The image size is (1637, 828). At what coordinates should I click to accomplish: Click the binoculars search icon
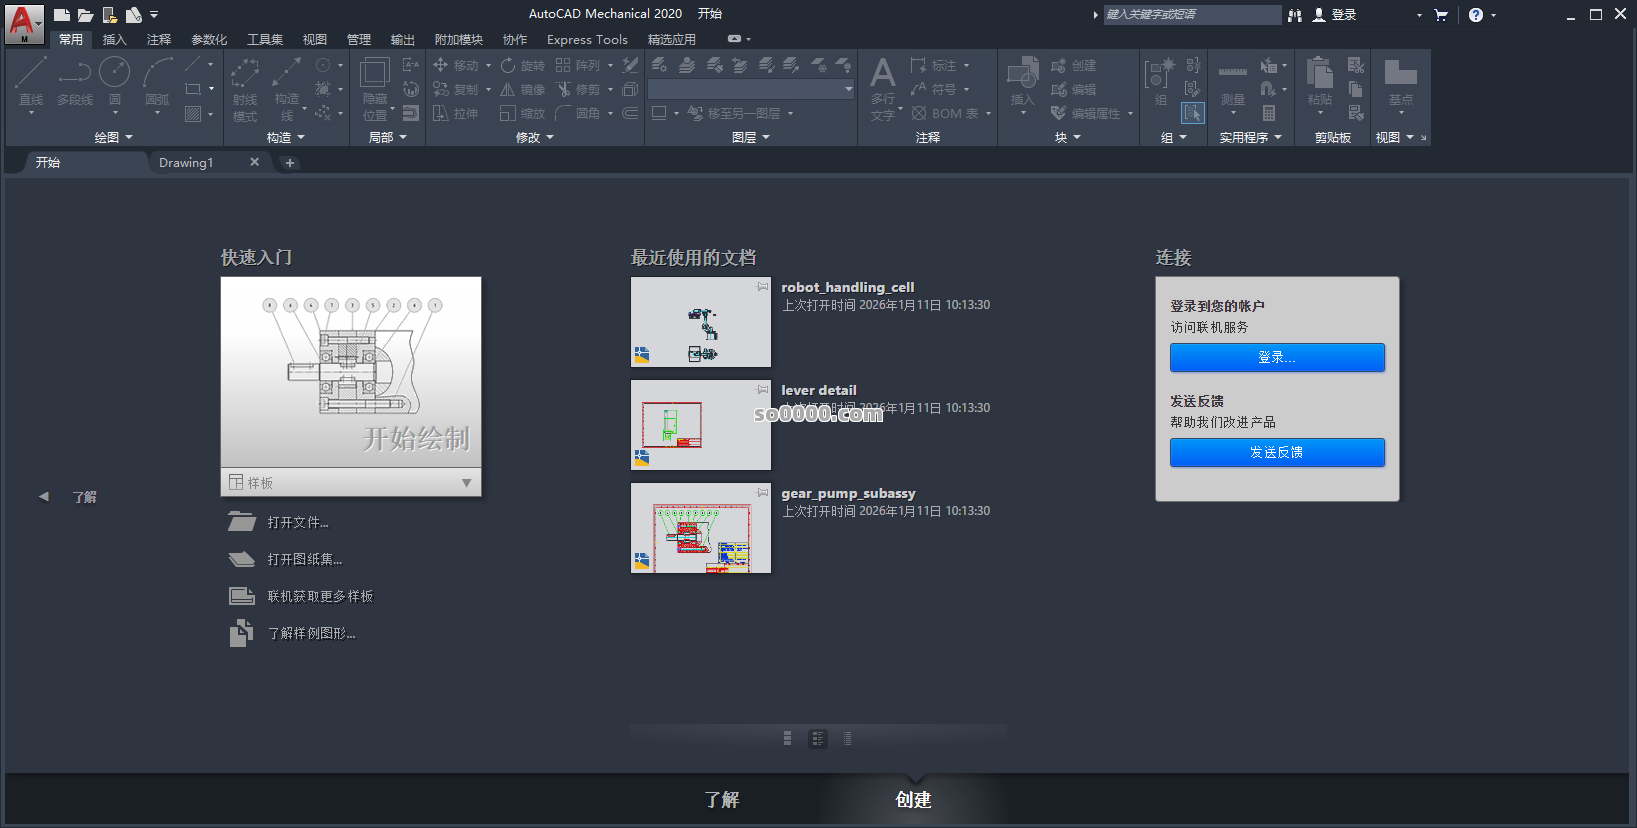coord(1295,15)
